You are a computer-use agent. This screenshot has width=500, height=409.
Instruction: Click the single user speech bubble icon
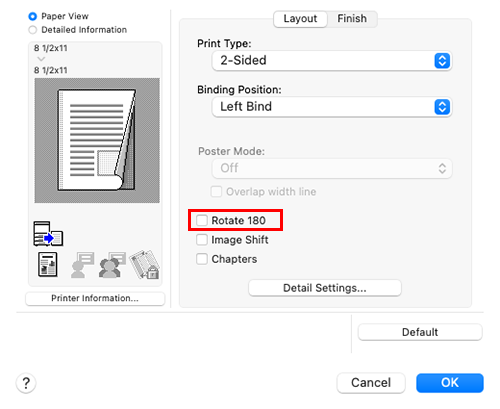[82, 265]
